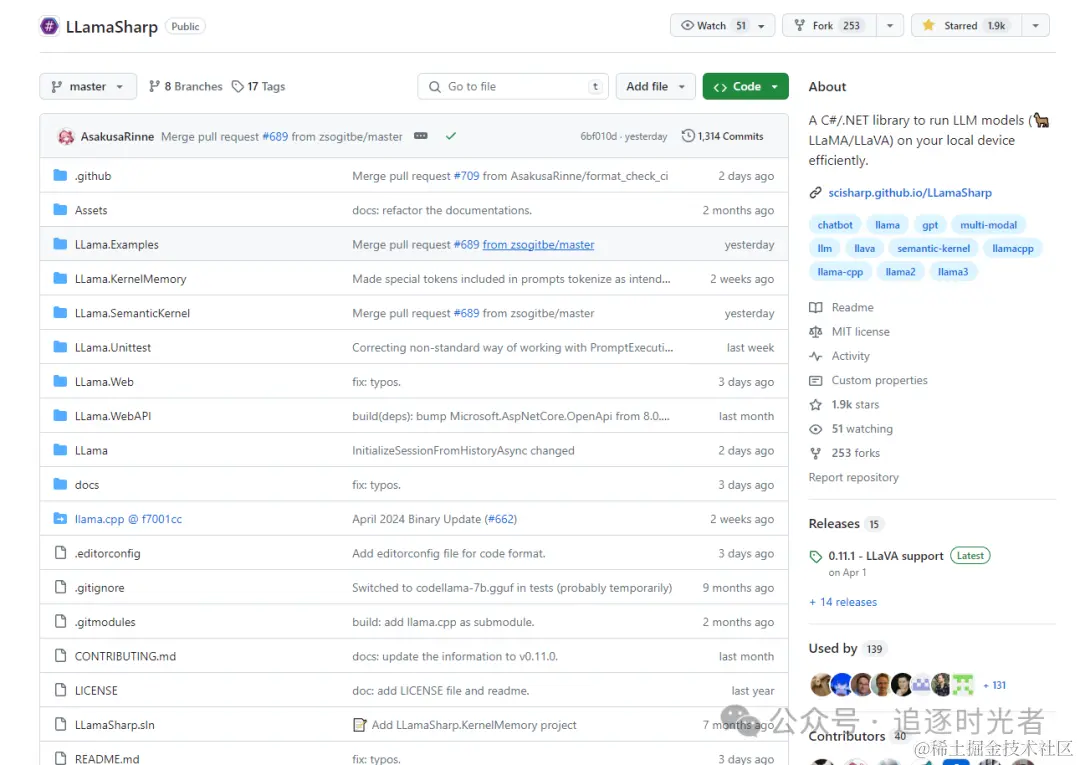This screenshot has width=1080, height=765.
Task: Open the LLama folder
Action: coord(91,450)
